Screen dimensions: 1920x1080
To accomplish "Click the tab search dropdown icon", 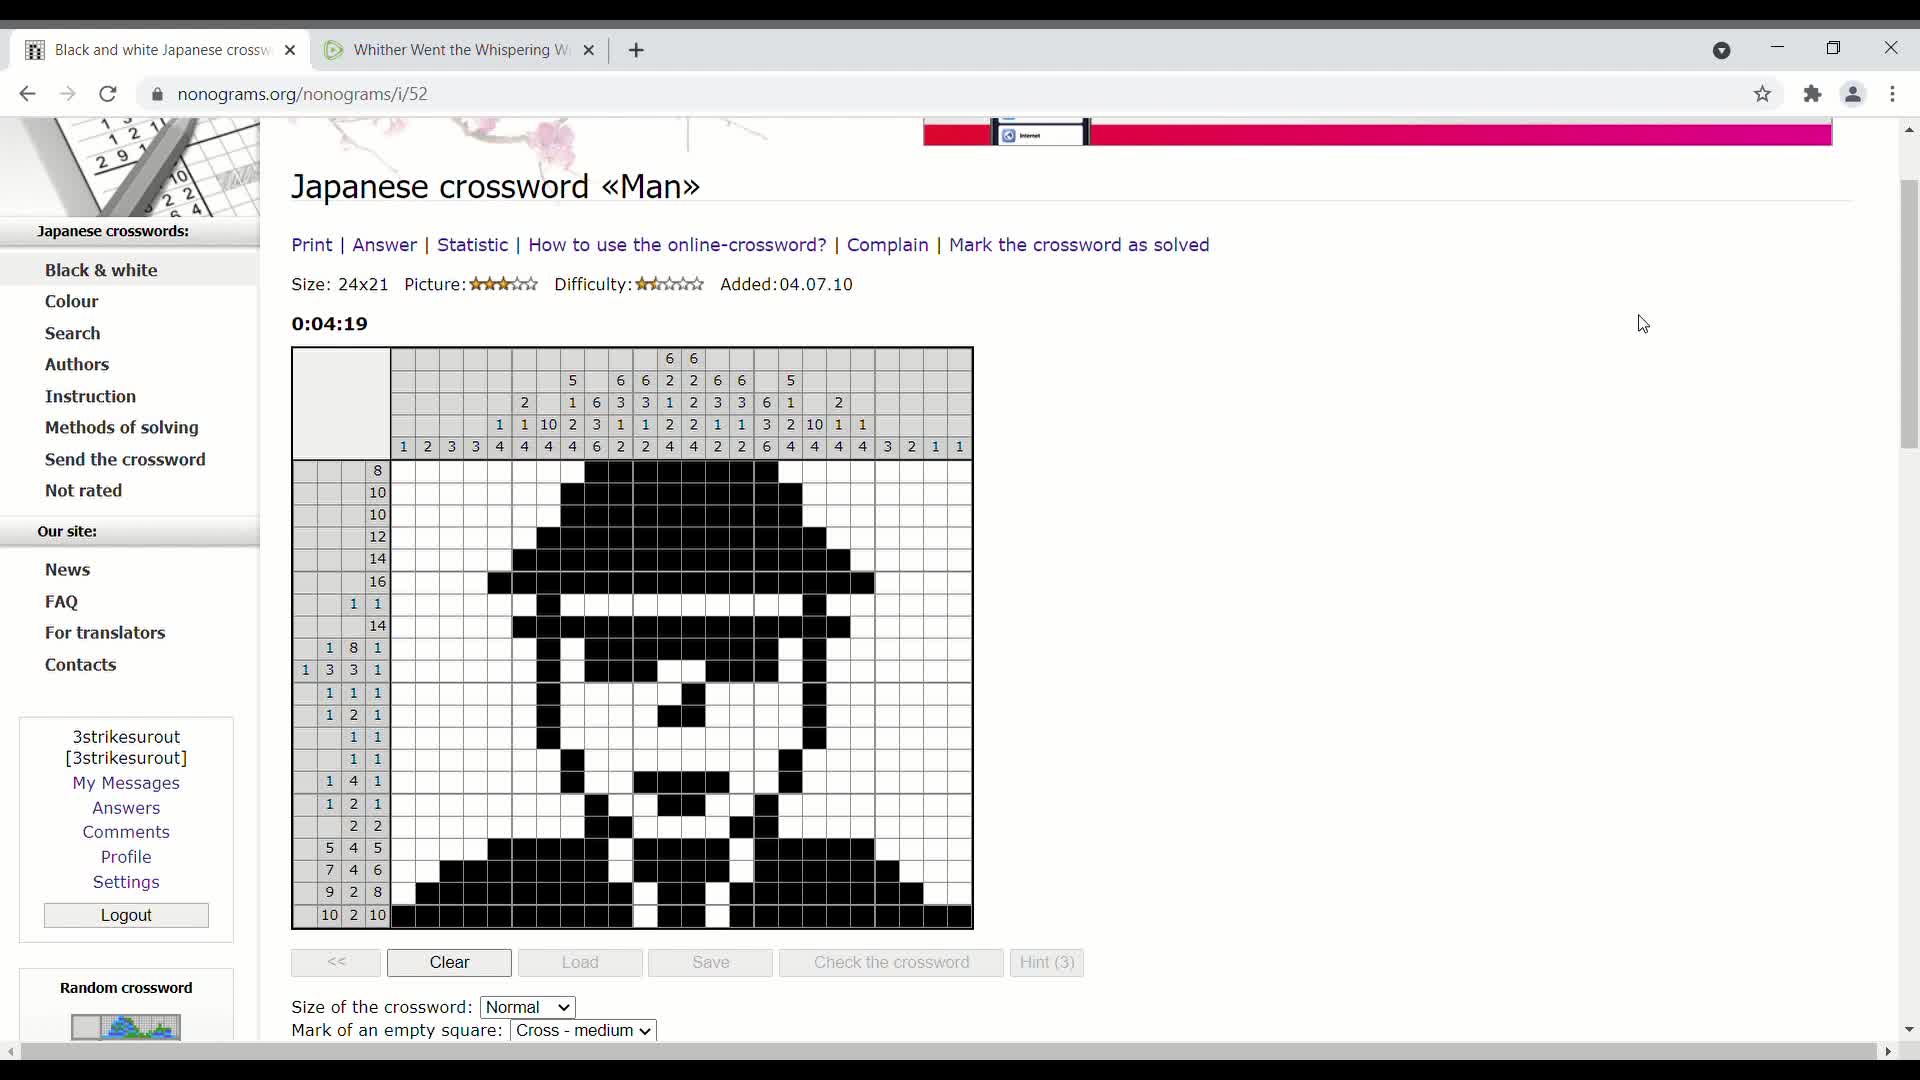I will coord(1721,50).
